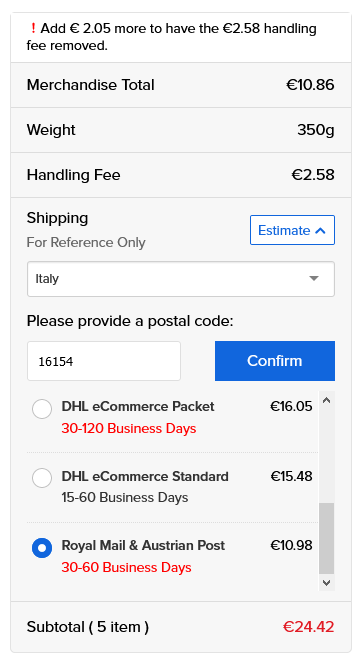Viewport: 362px width, 662px height.
Task: Click the scrollbar down arrow
Action: 326,583
